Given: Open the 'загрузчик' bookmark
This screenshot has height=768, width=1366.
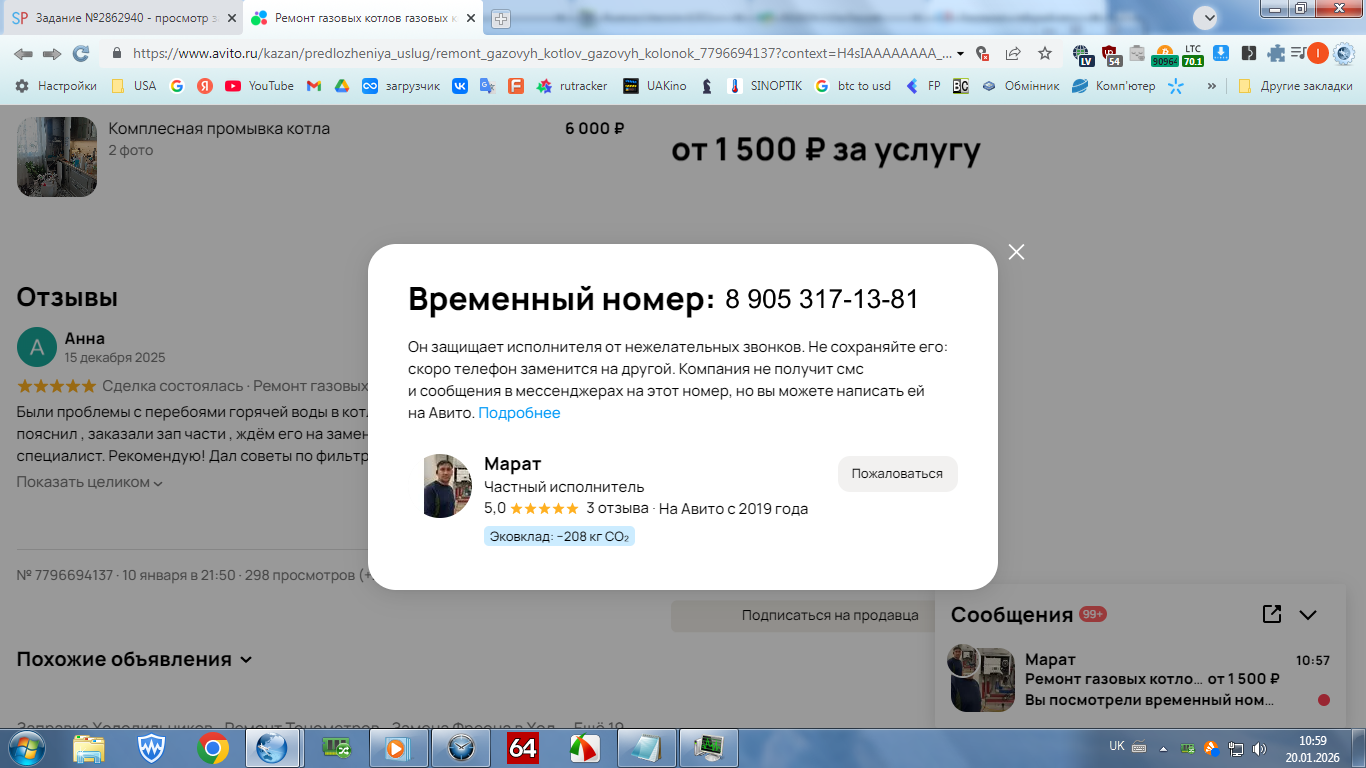Looking at the screenshot, I should (401, 86).
